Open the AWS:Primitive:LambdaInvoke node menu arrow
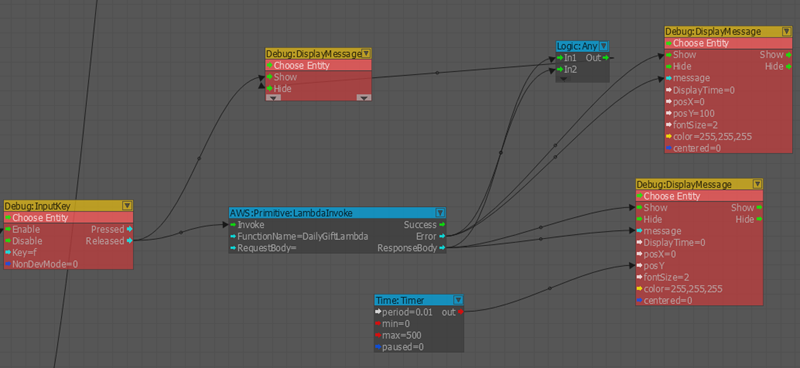Image resolution: width=800 pixels, height=368 pixels. tap(440, 212)
